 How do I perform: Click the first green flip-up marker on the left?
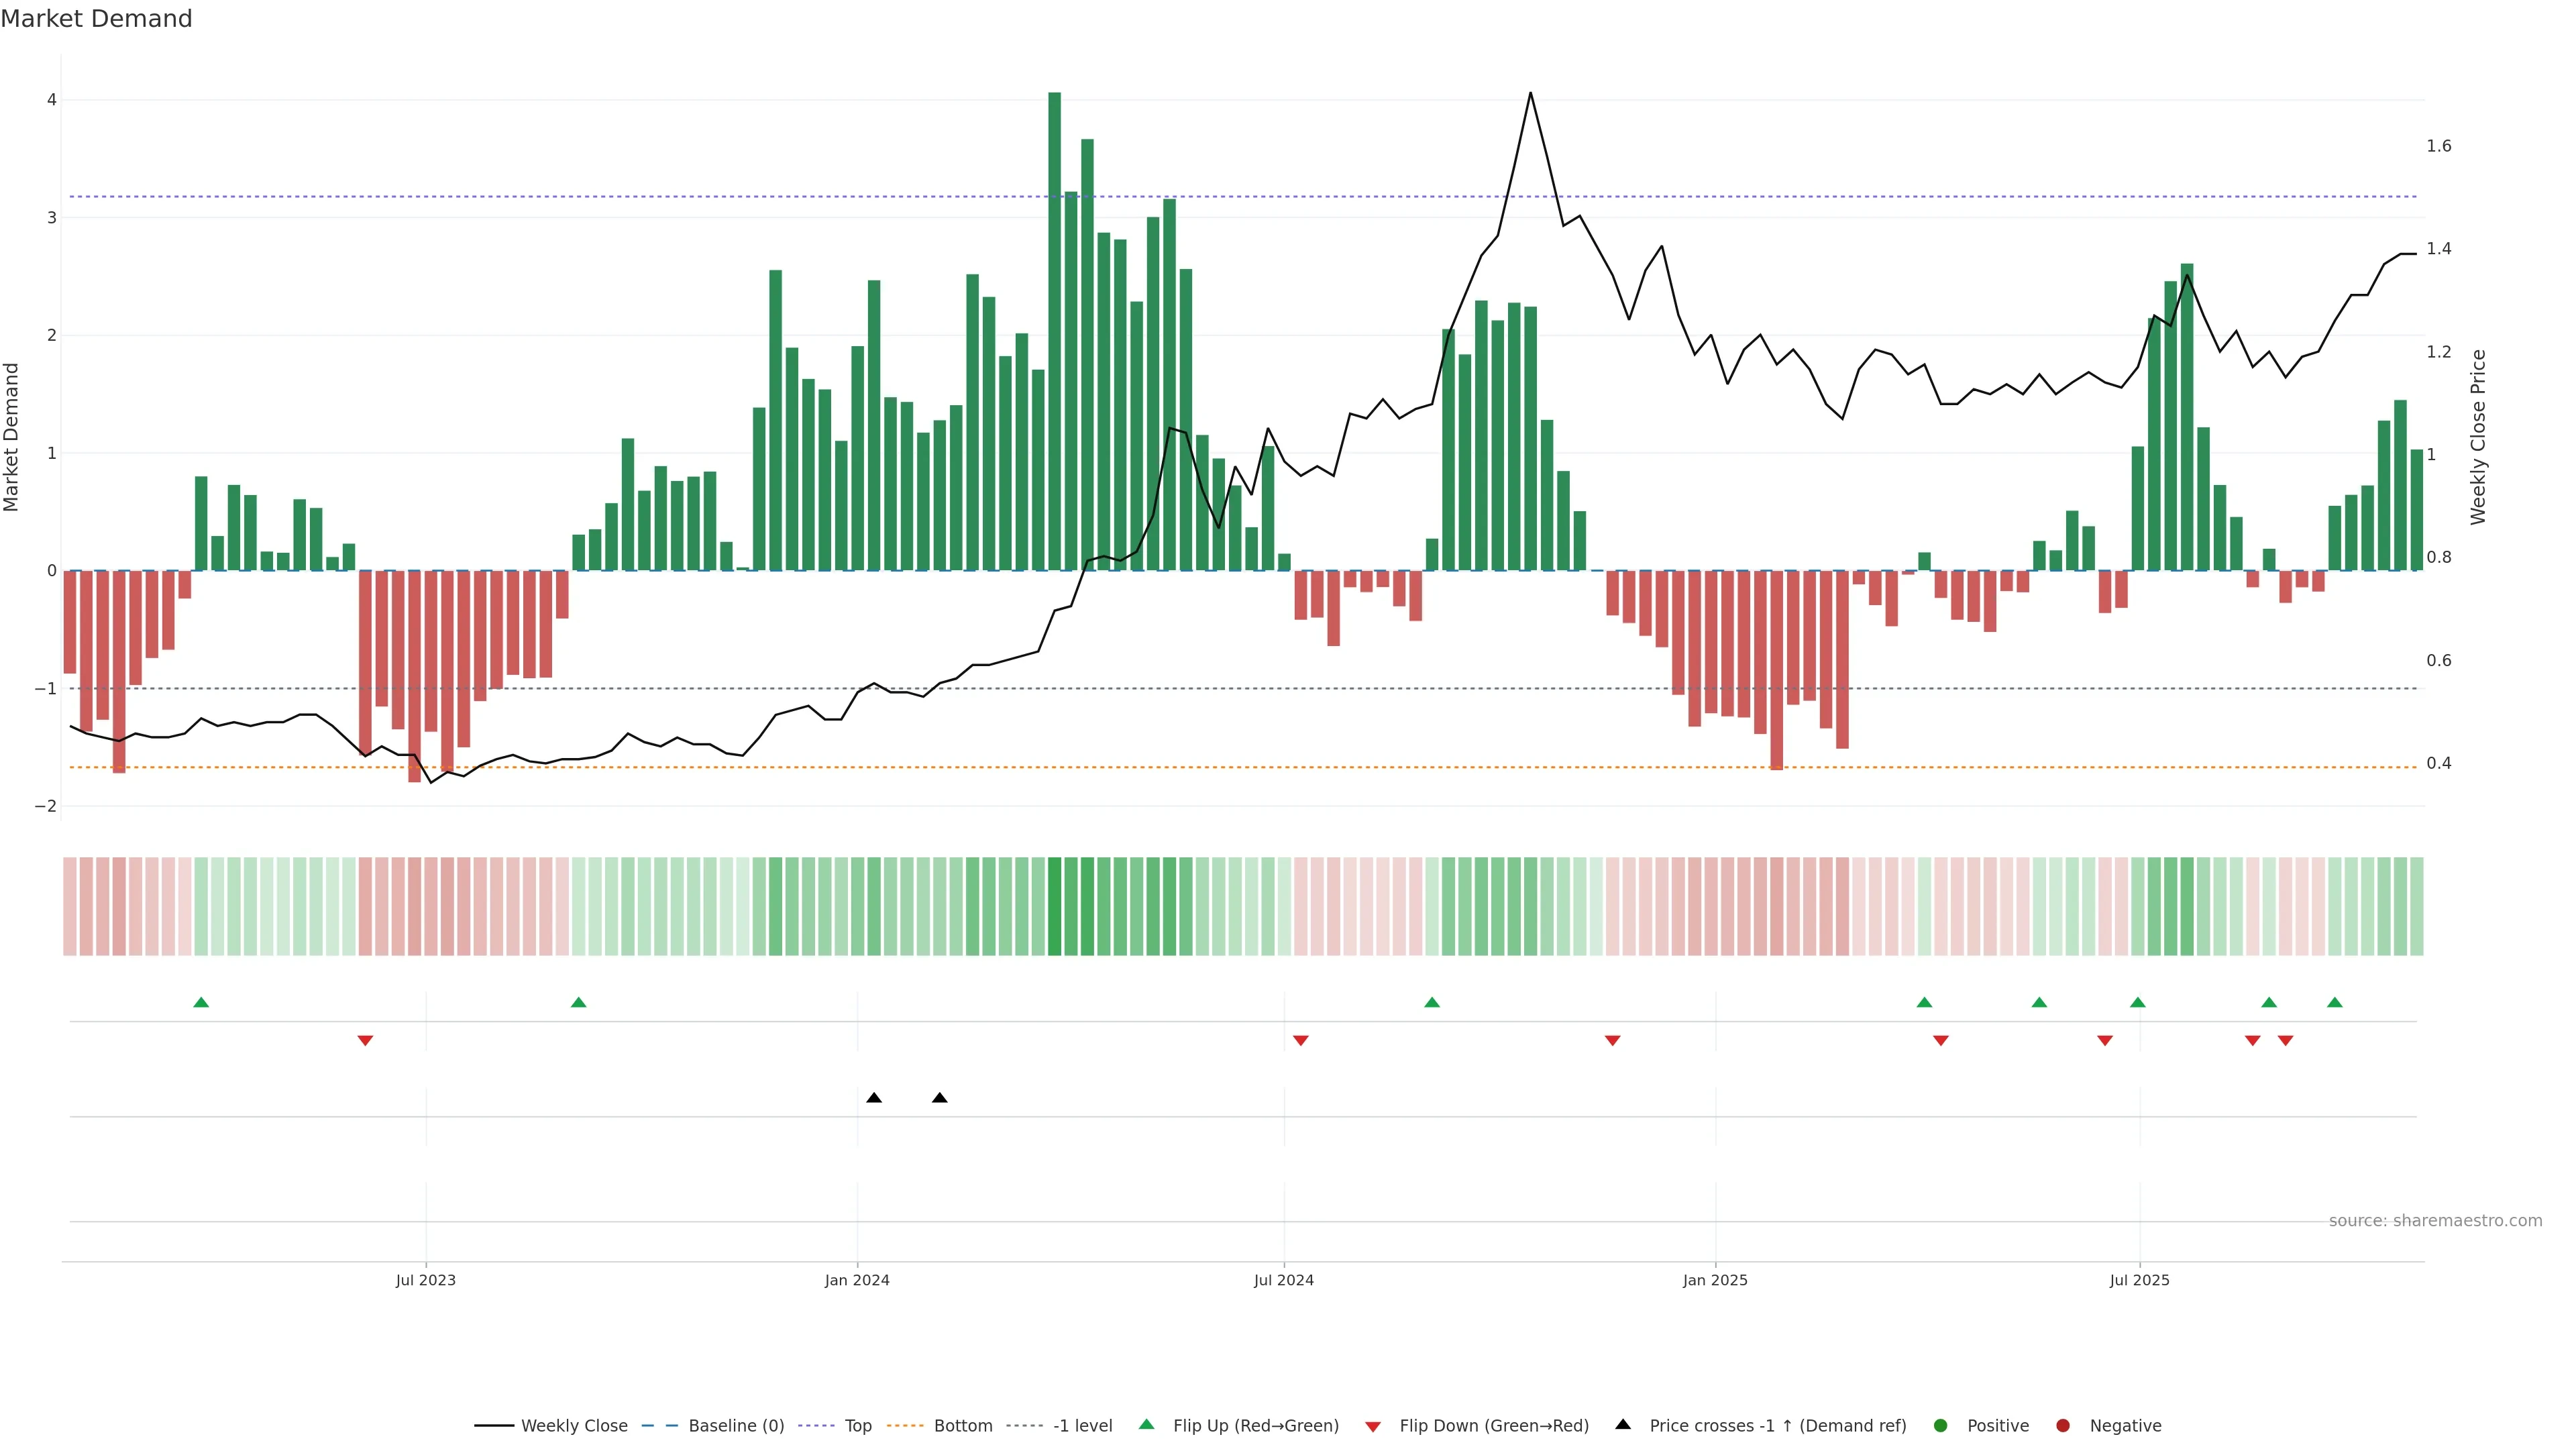(201, 1003)
